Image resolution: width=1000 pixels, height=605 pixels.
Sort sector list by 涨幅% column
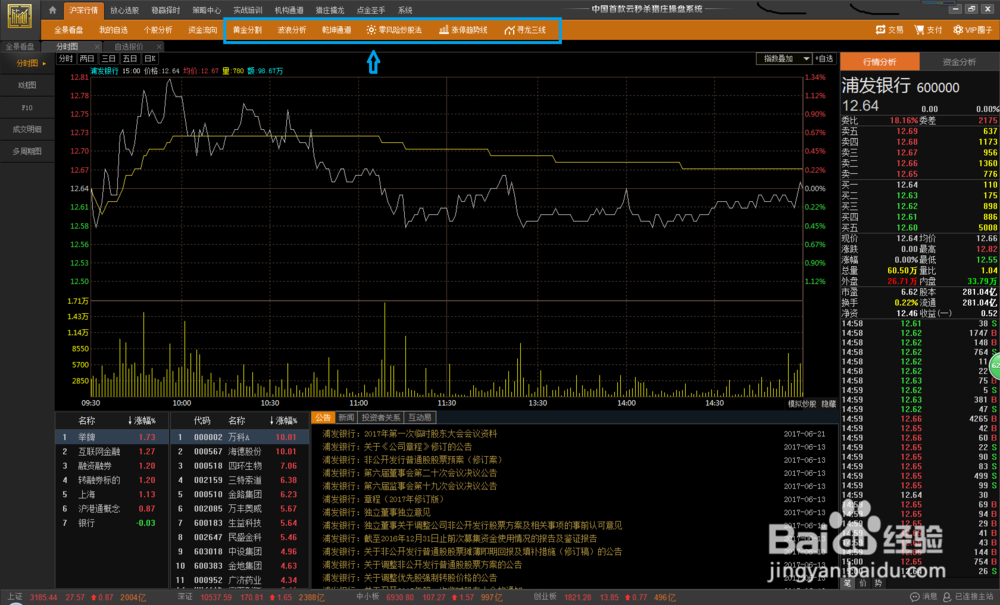(x=142, y=421)
